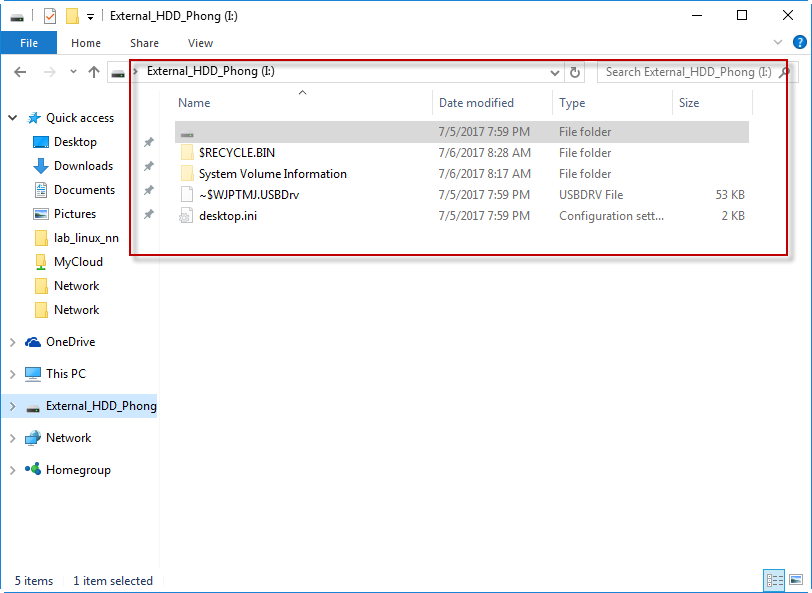Click the pin icon beside Desktop
812x593 pixels.
pos(149,142)
